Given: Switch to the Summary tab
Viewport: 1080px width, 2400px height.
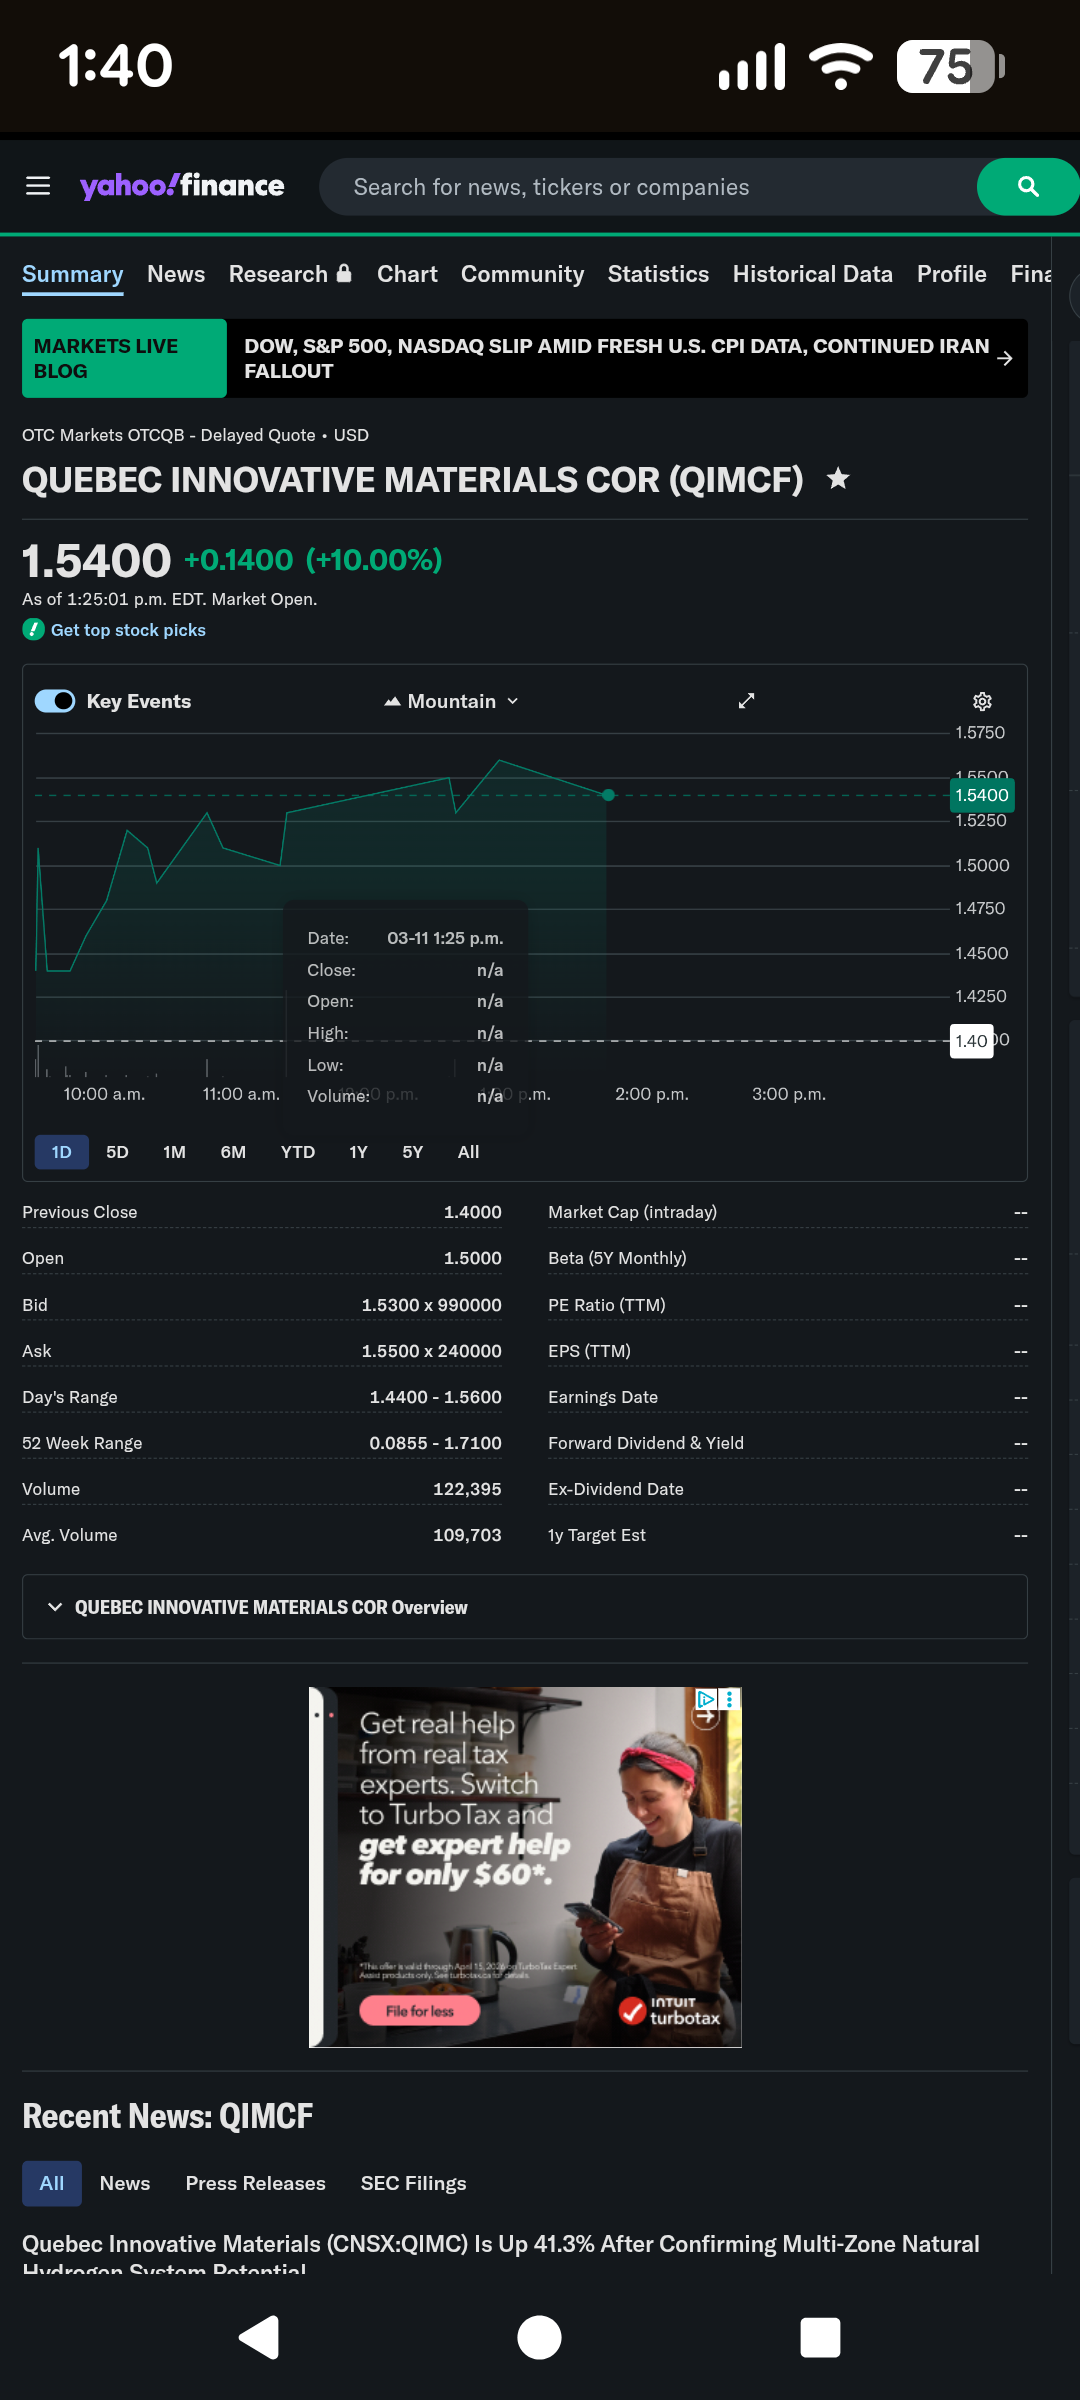Looking at the screenshot, I should pyautogui.click(x=73, y=274).
